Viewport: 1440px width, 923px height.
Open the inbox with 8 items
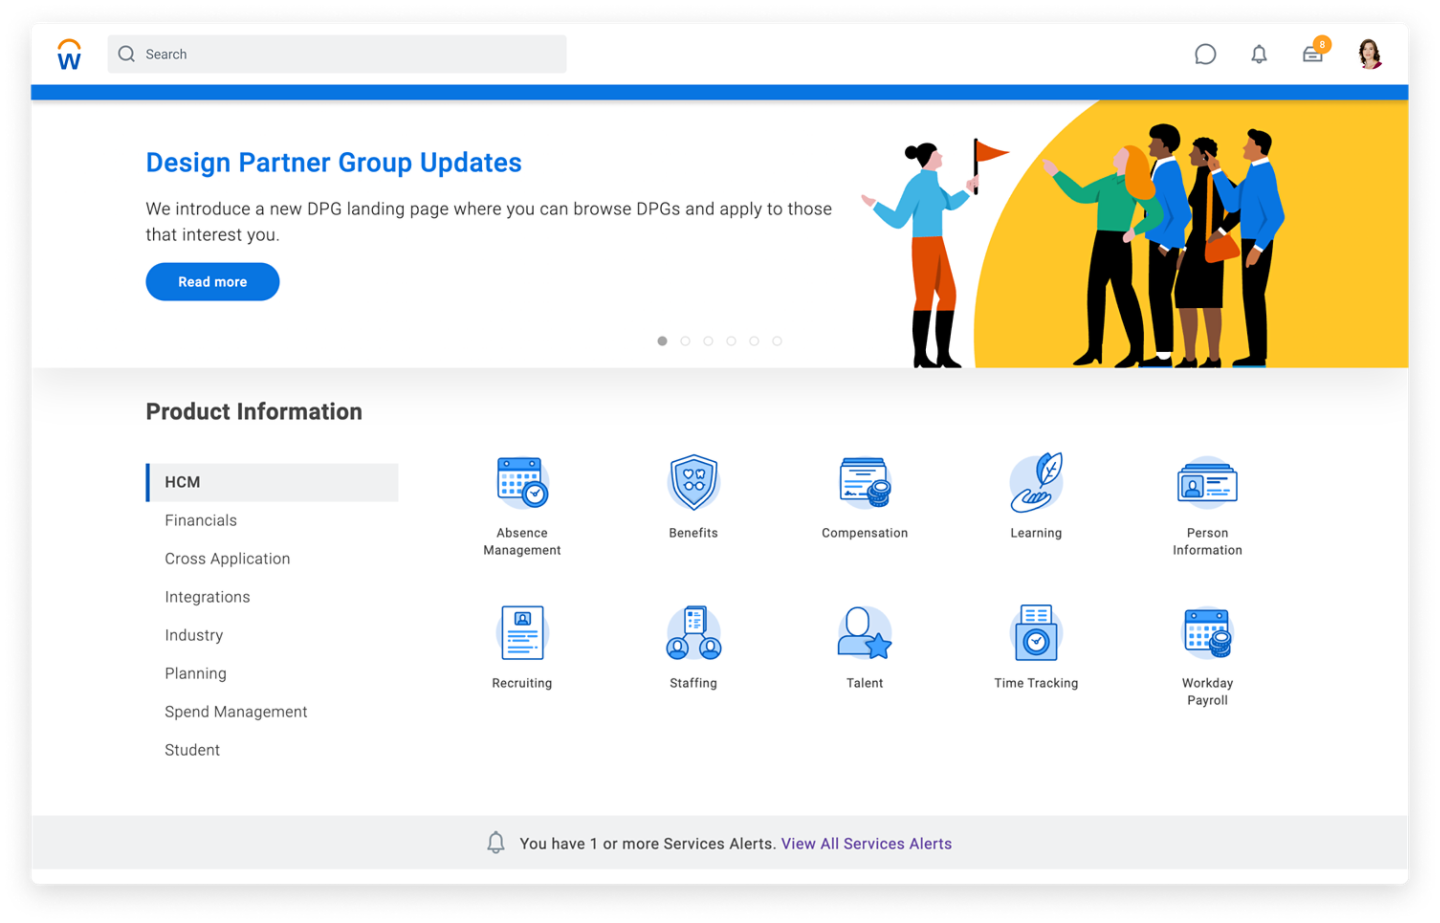pos(1313,54)
